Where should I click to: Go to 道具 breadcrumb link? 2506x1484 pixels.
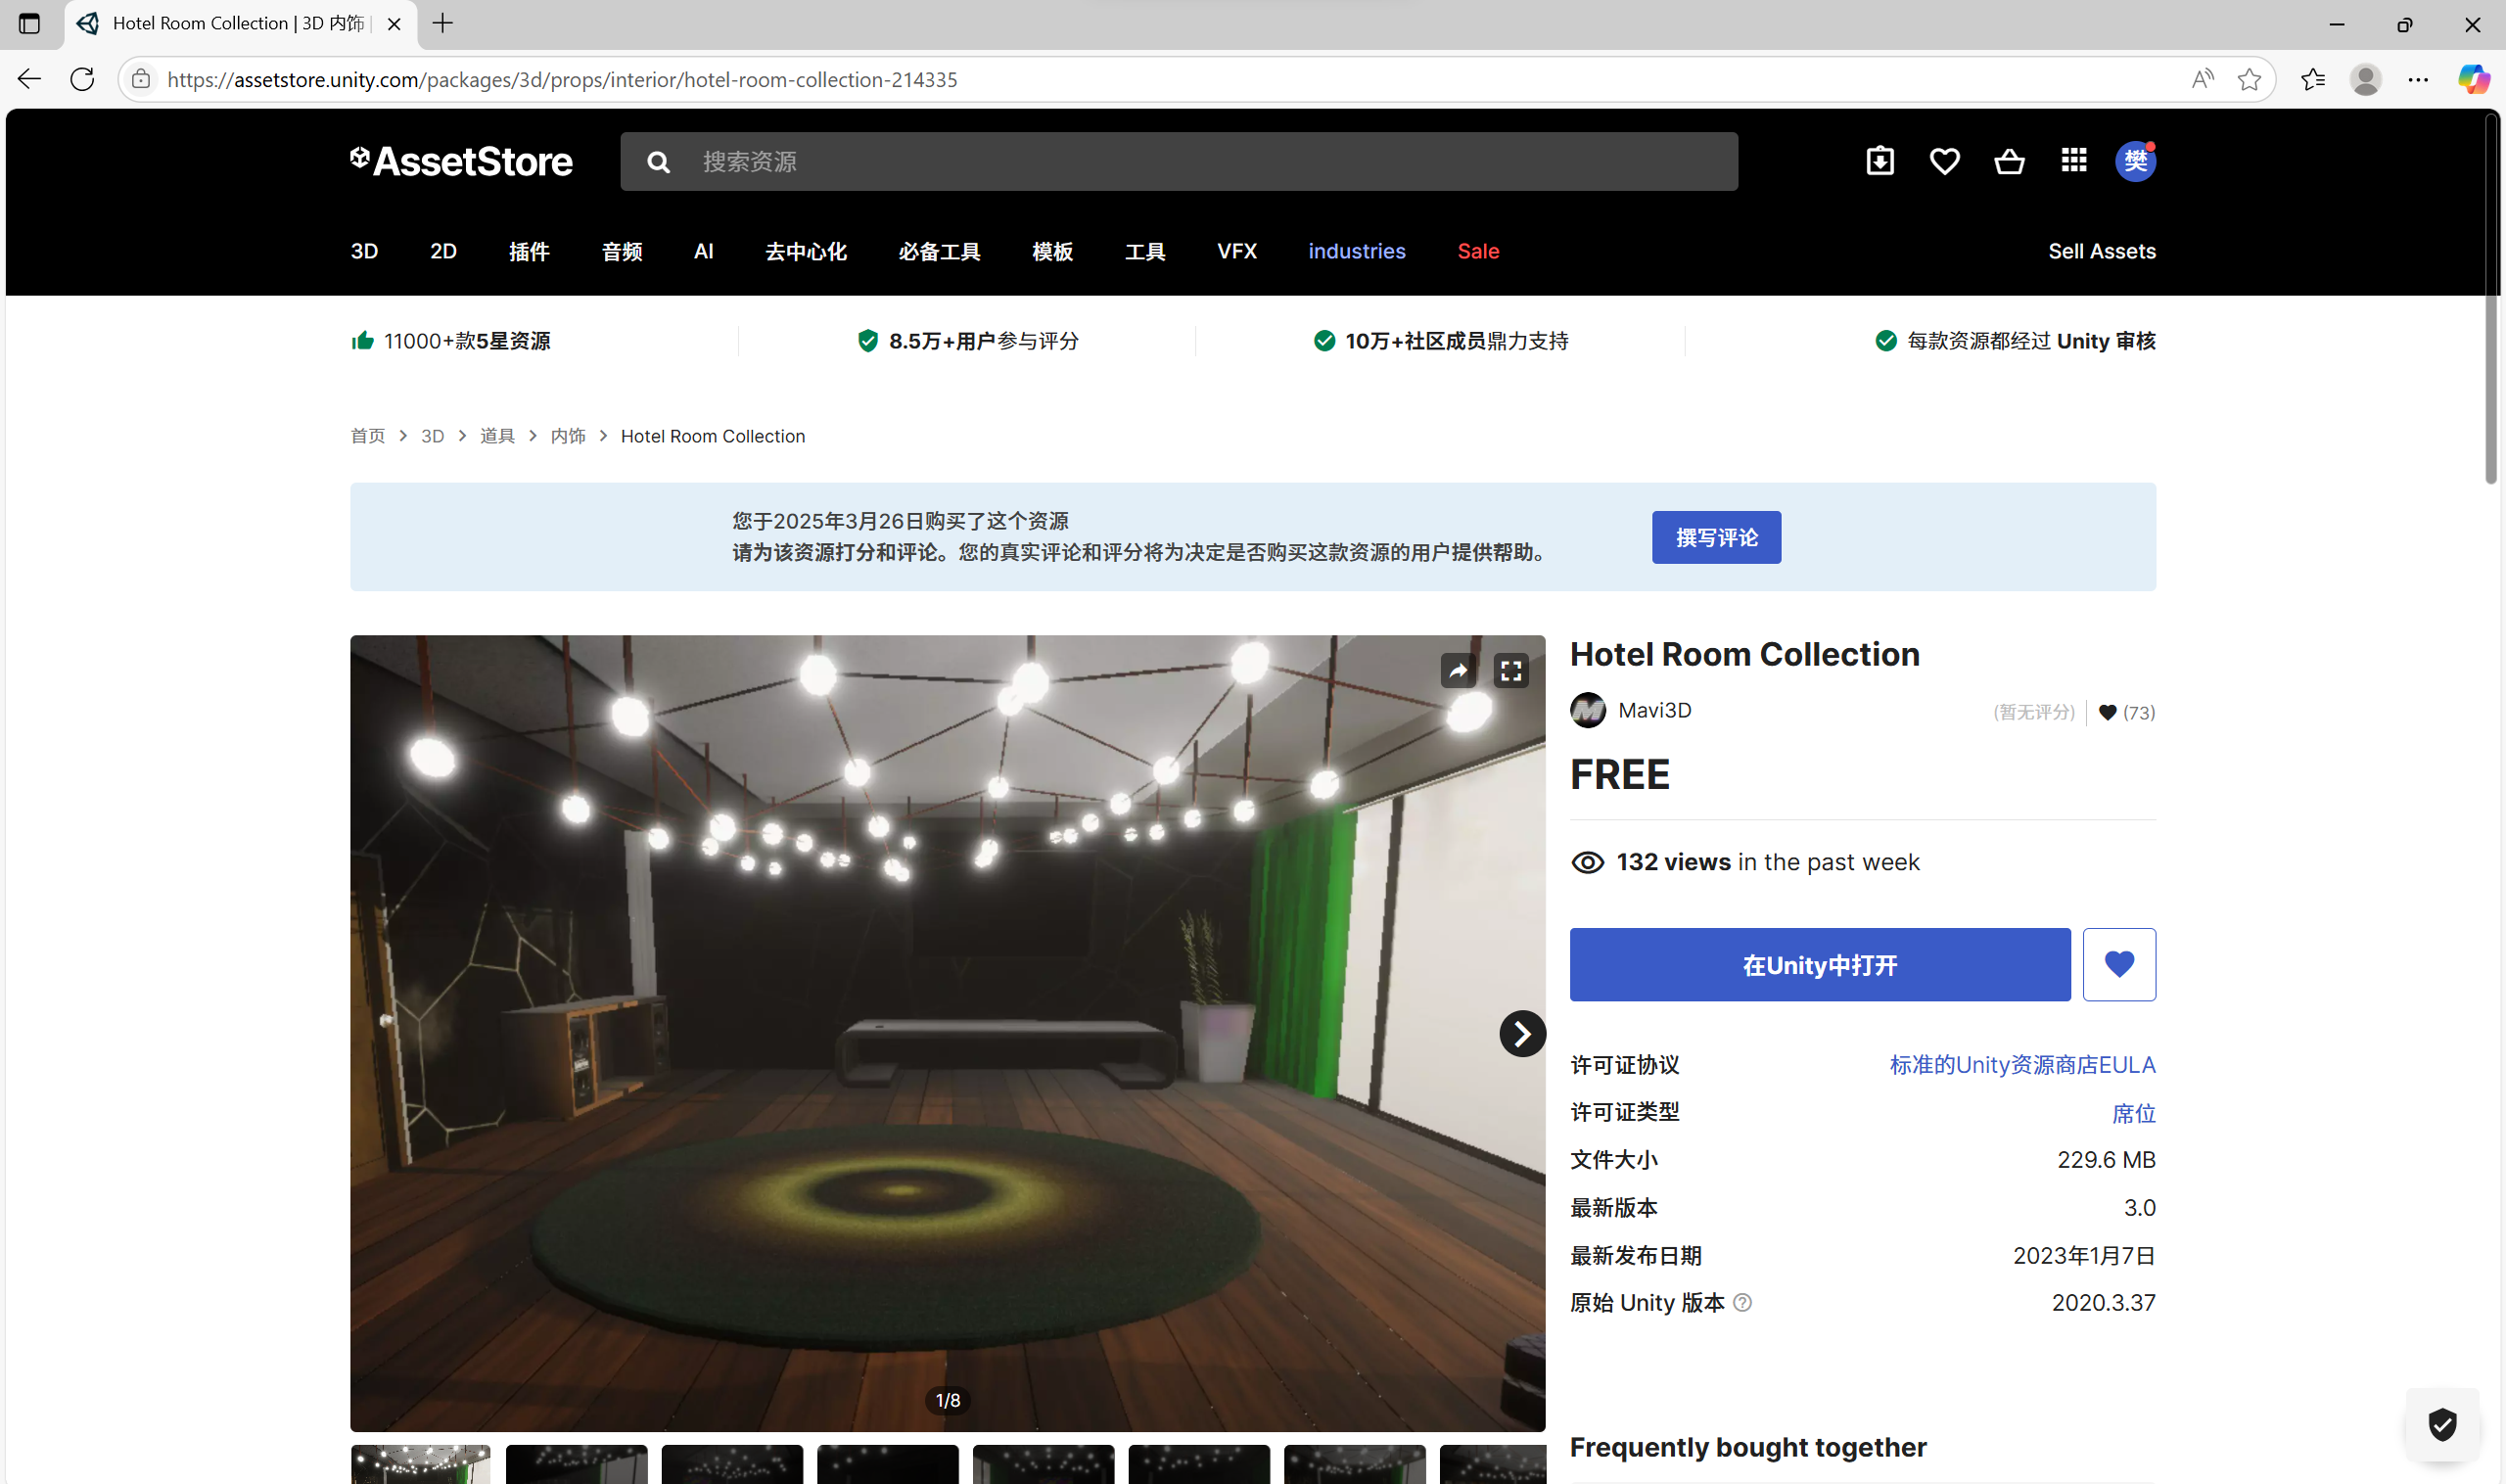click(x=497, y=436)
